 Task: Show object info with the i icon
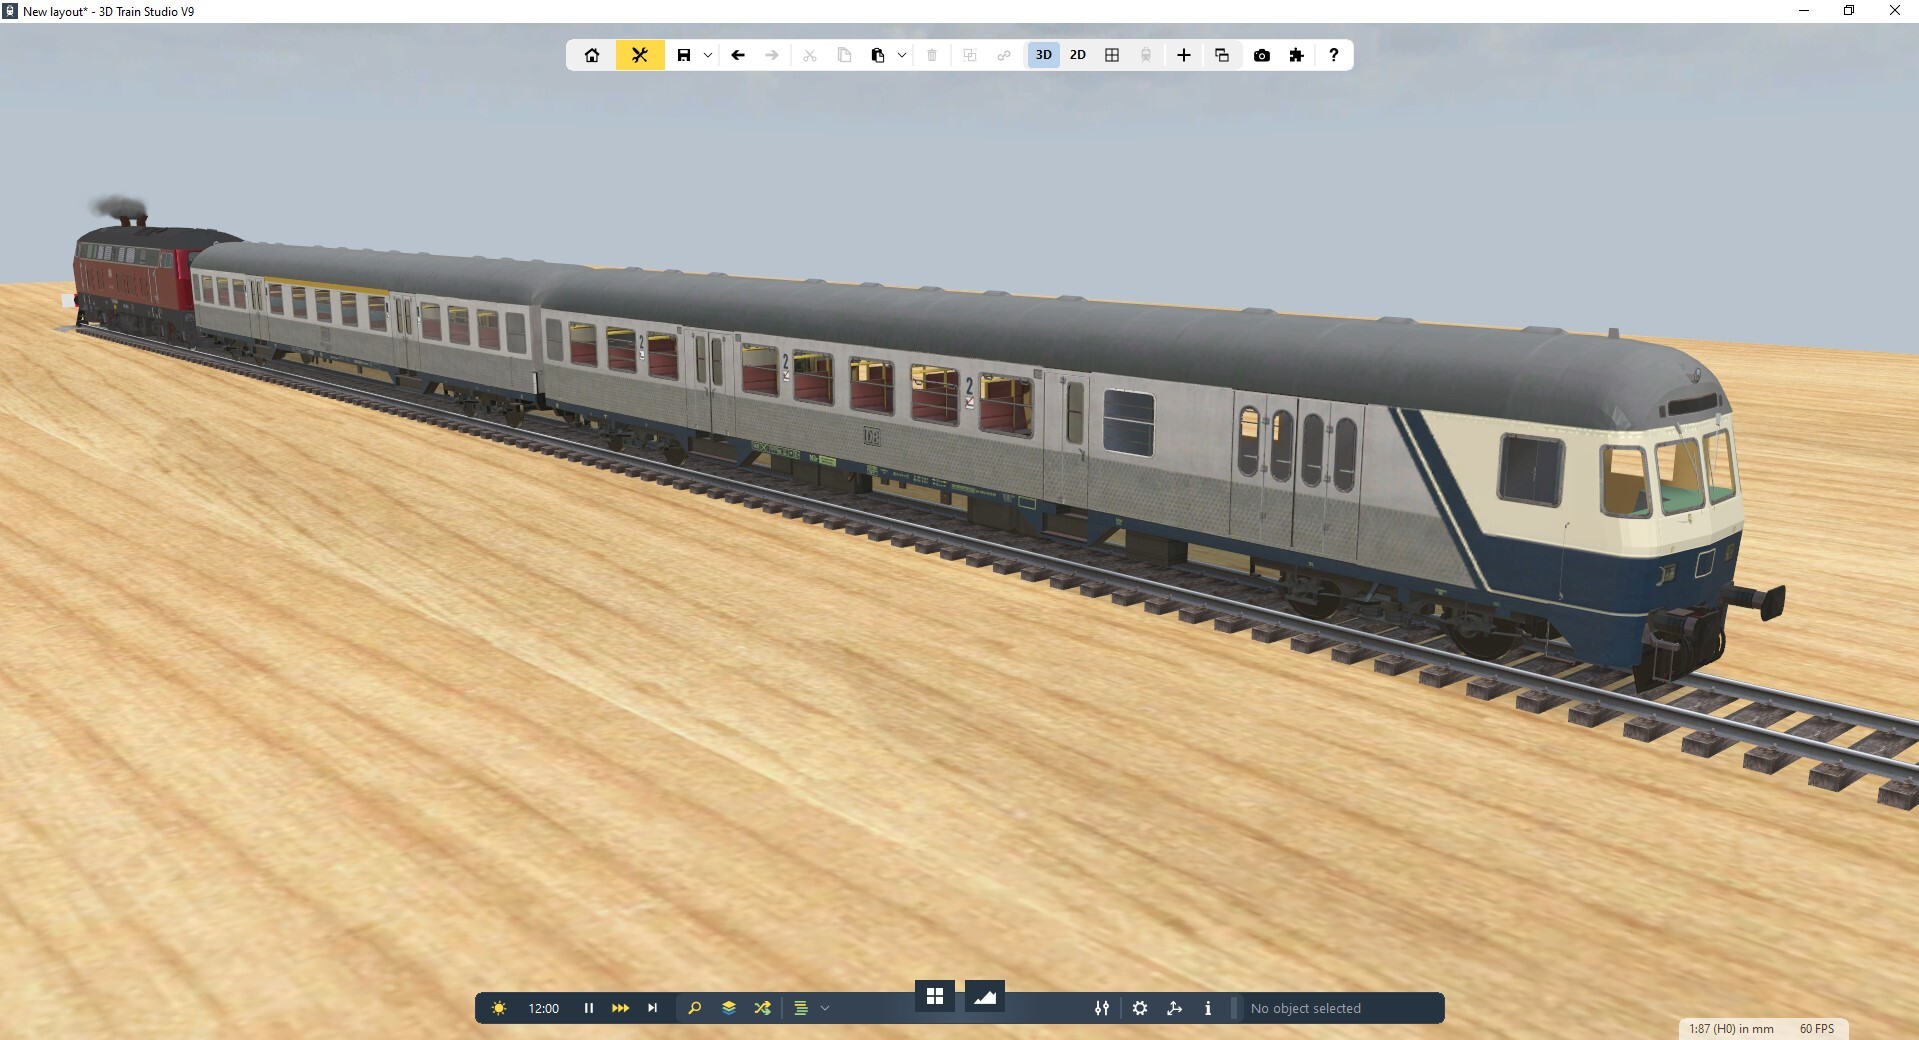pyautogui.click(x=1208, y=1008)
